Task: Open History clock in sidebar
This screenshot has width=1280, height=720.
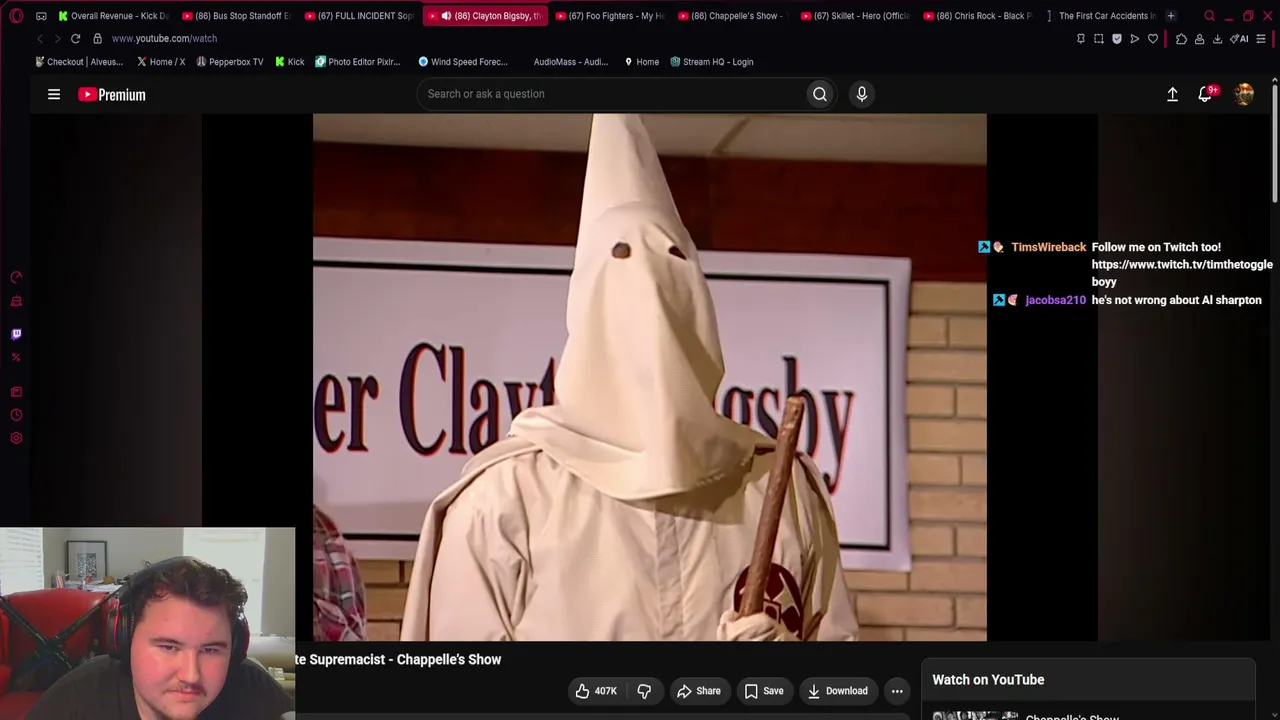Action: pyautogui.click(x=16, y=414)
